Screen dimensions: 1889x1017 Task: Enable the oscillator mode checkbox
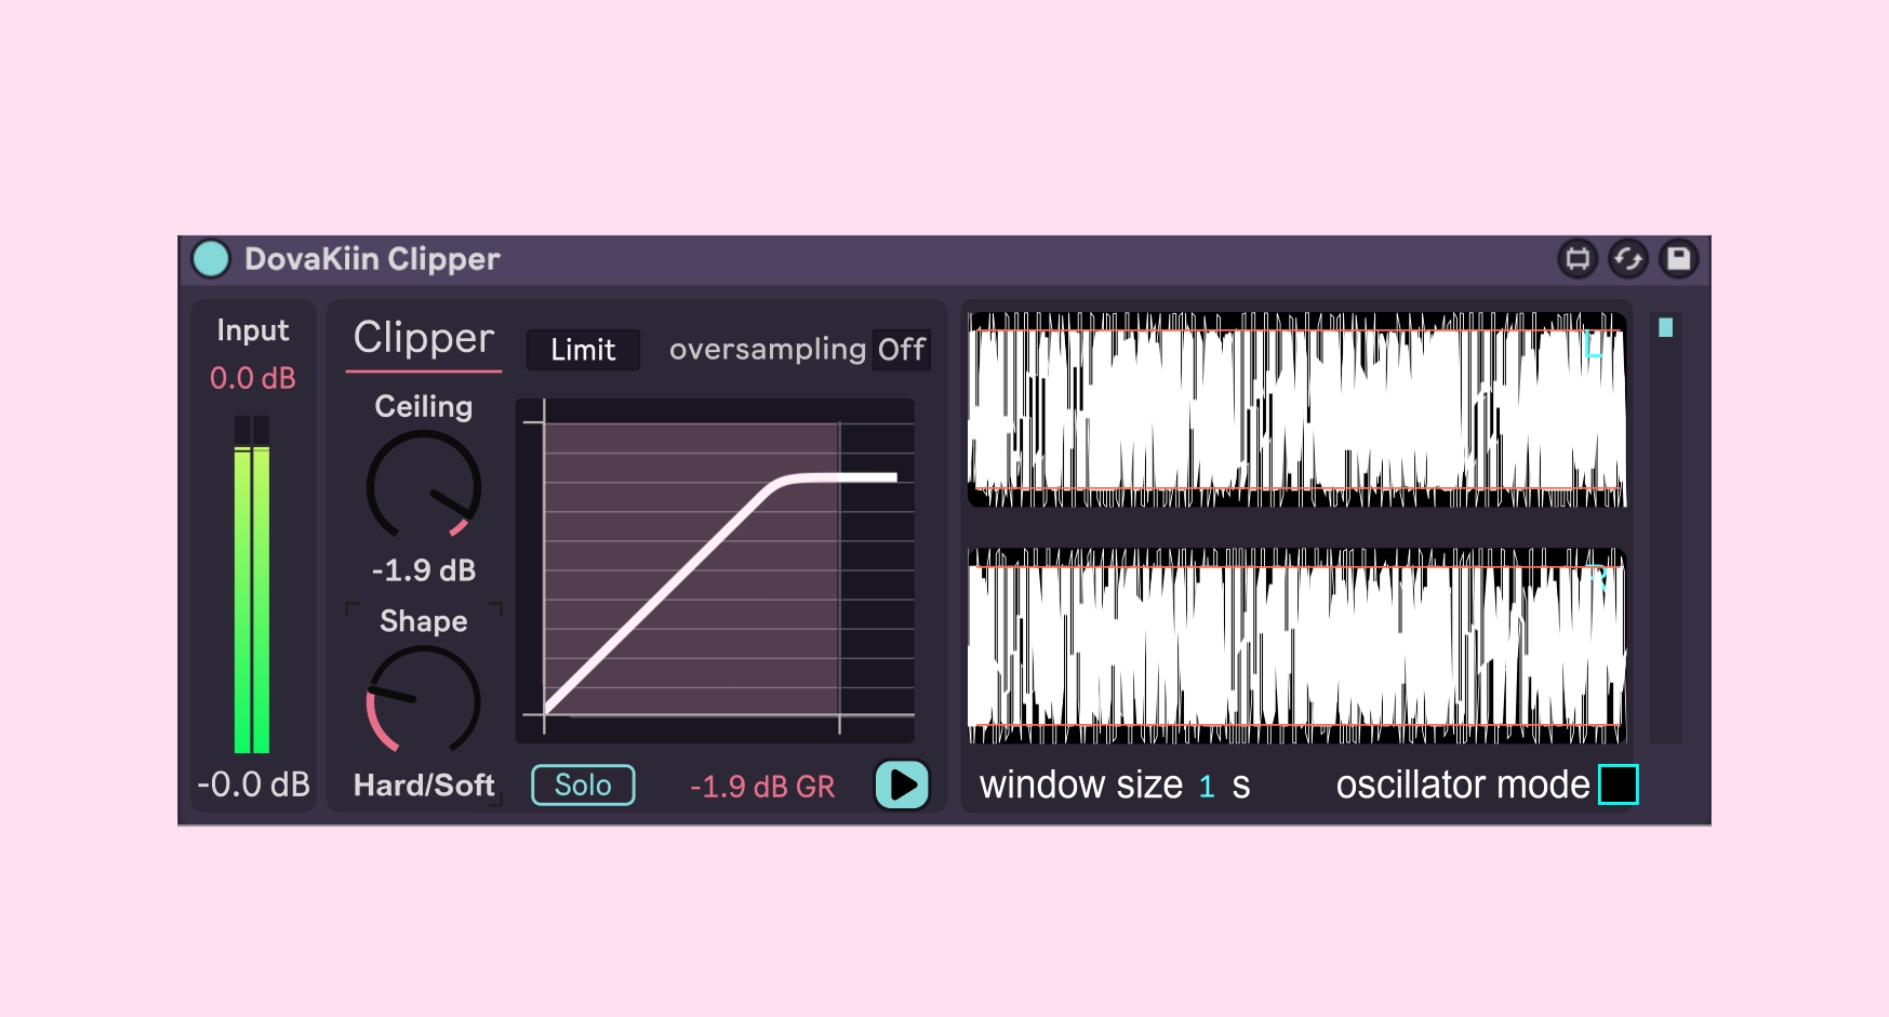1617,785
